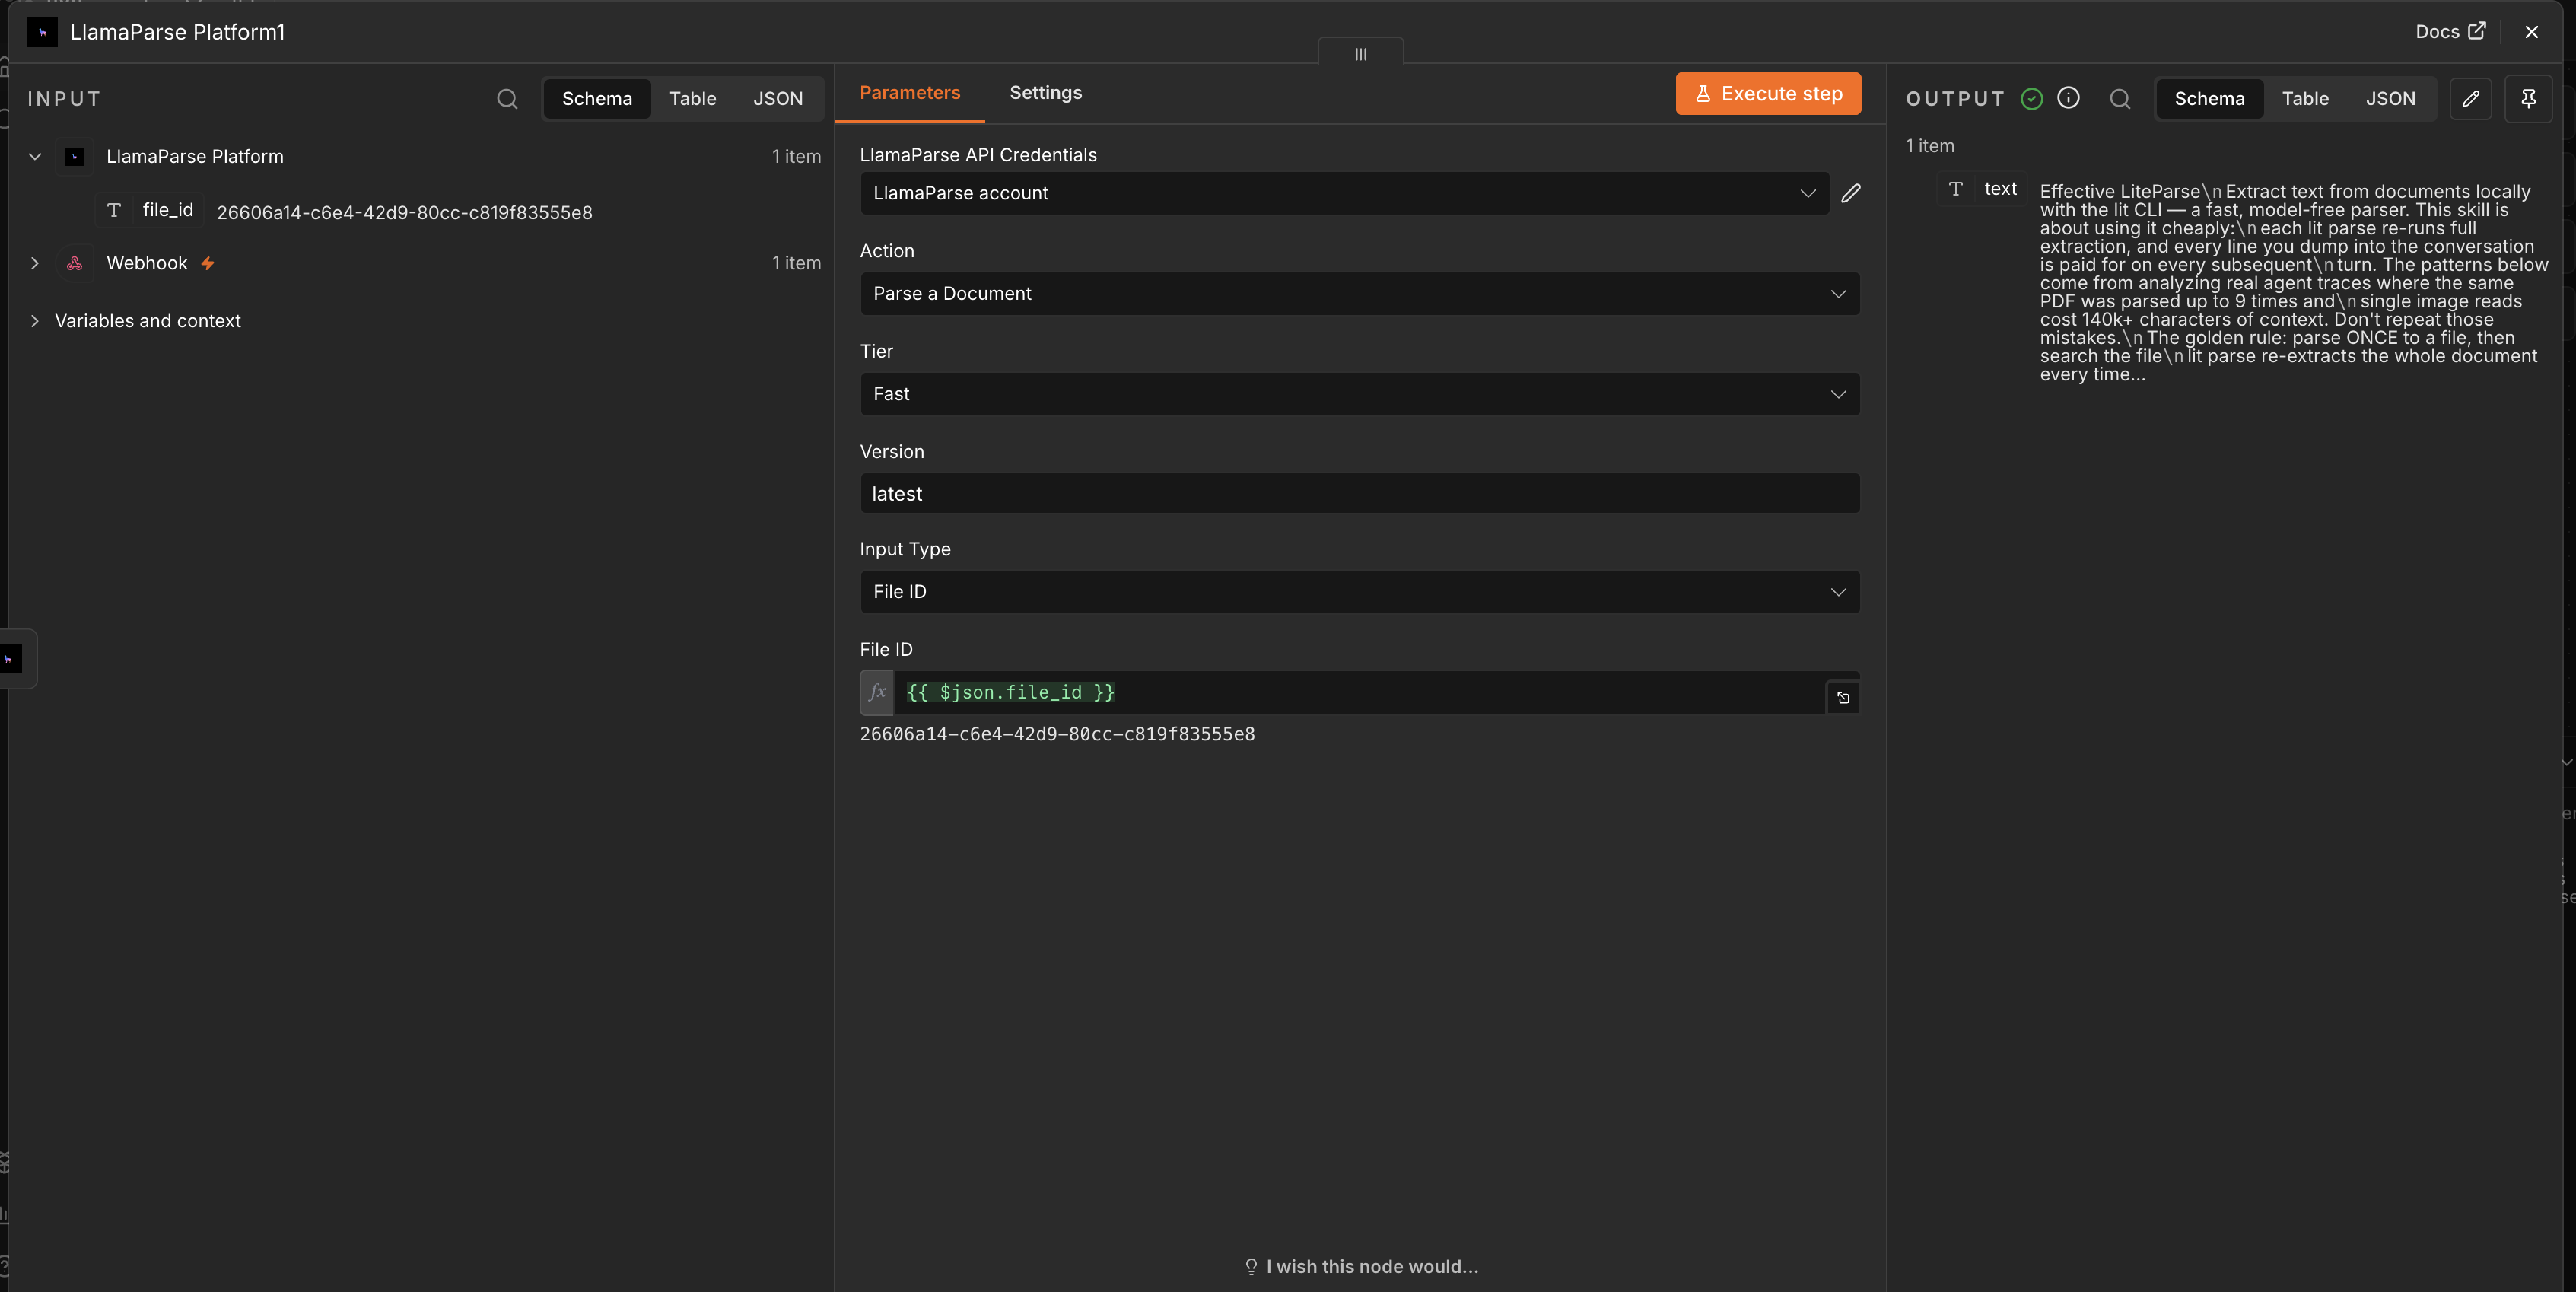
Task: Click the File ID expression field
Action: [1359, 692]
